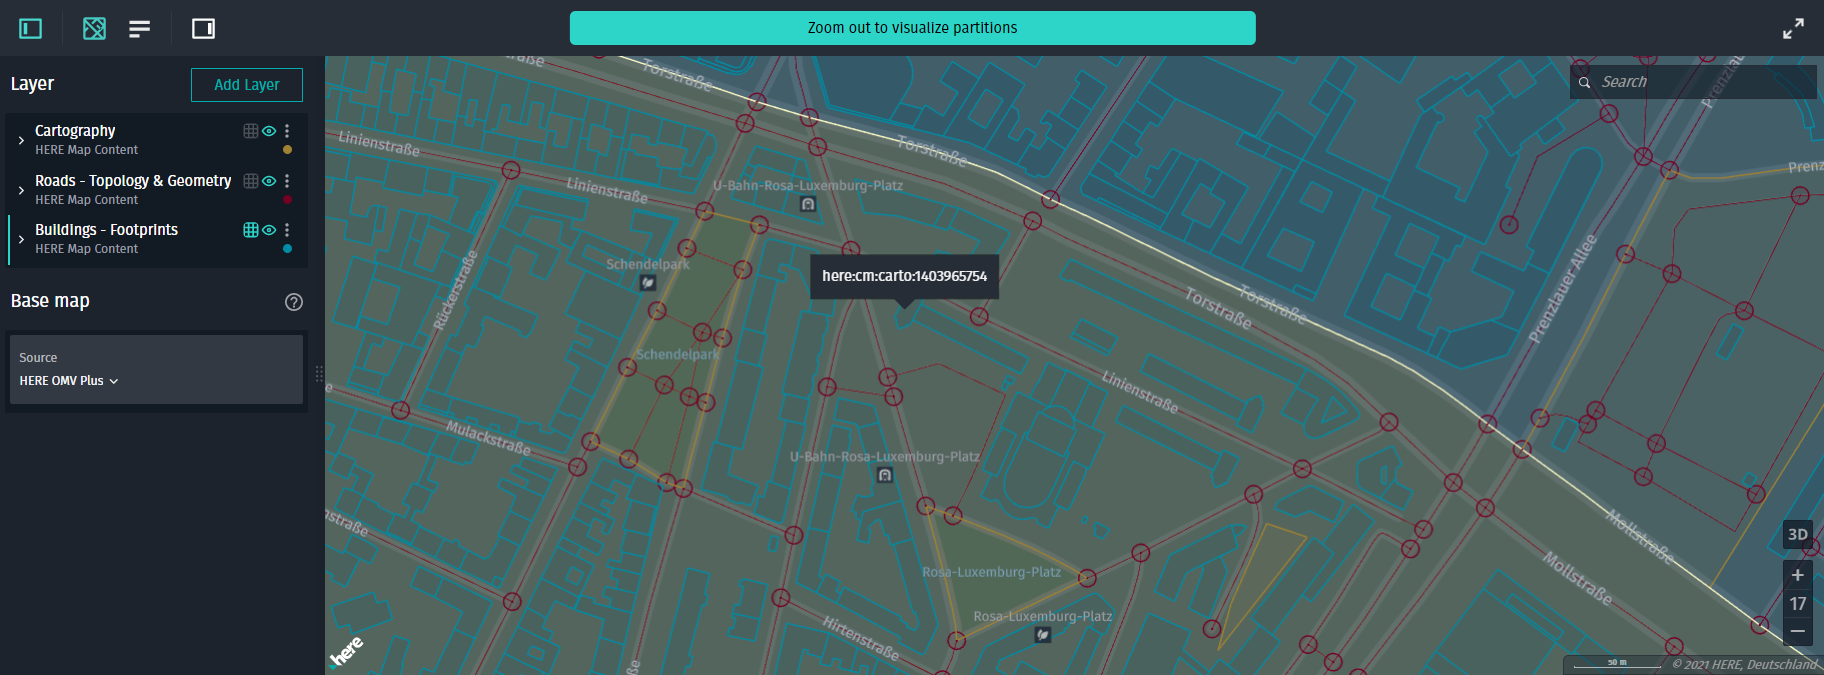Image resolution: width=1824 pixels, height=675 pixels.
Task: Click the red color dot of Roads layer
Action: coord(288,200)
